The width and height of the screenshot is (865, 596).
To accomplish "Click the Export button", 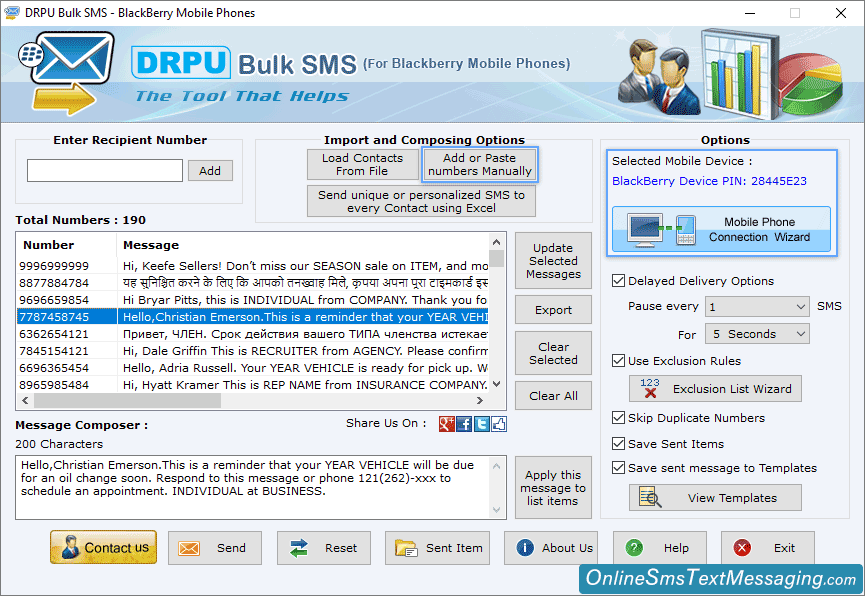I will pos(553,310).
